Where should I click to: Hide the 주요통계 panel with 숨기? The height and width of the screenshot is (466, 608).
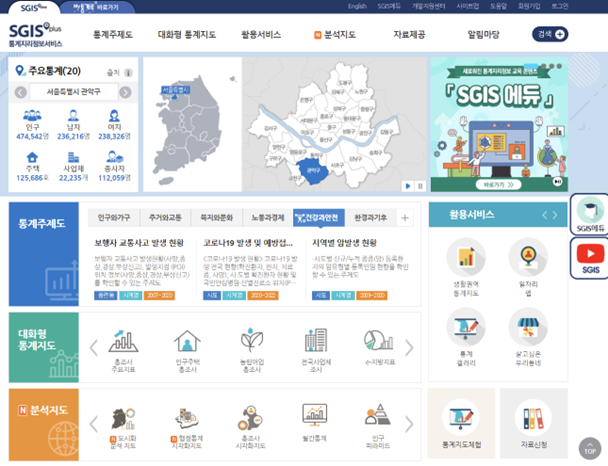pyautogui.click(x=113, y=73)
